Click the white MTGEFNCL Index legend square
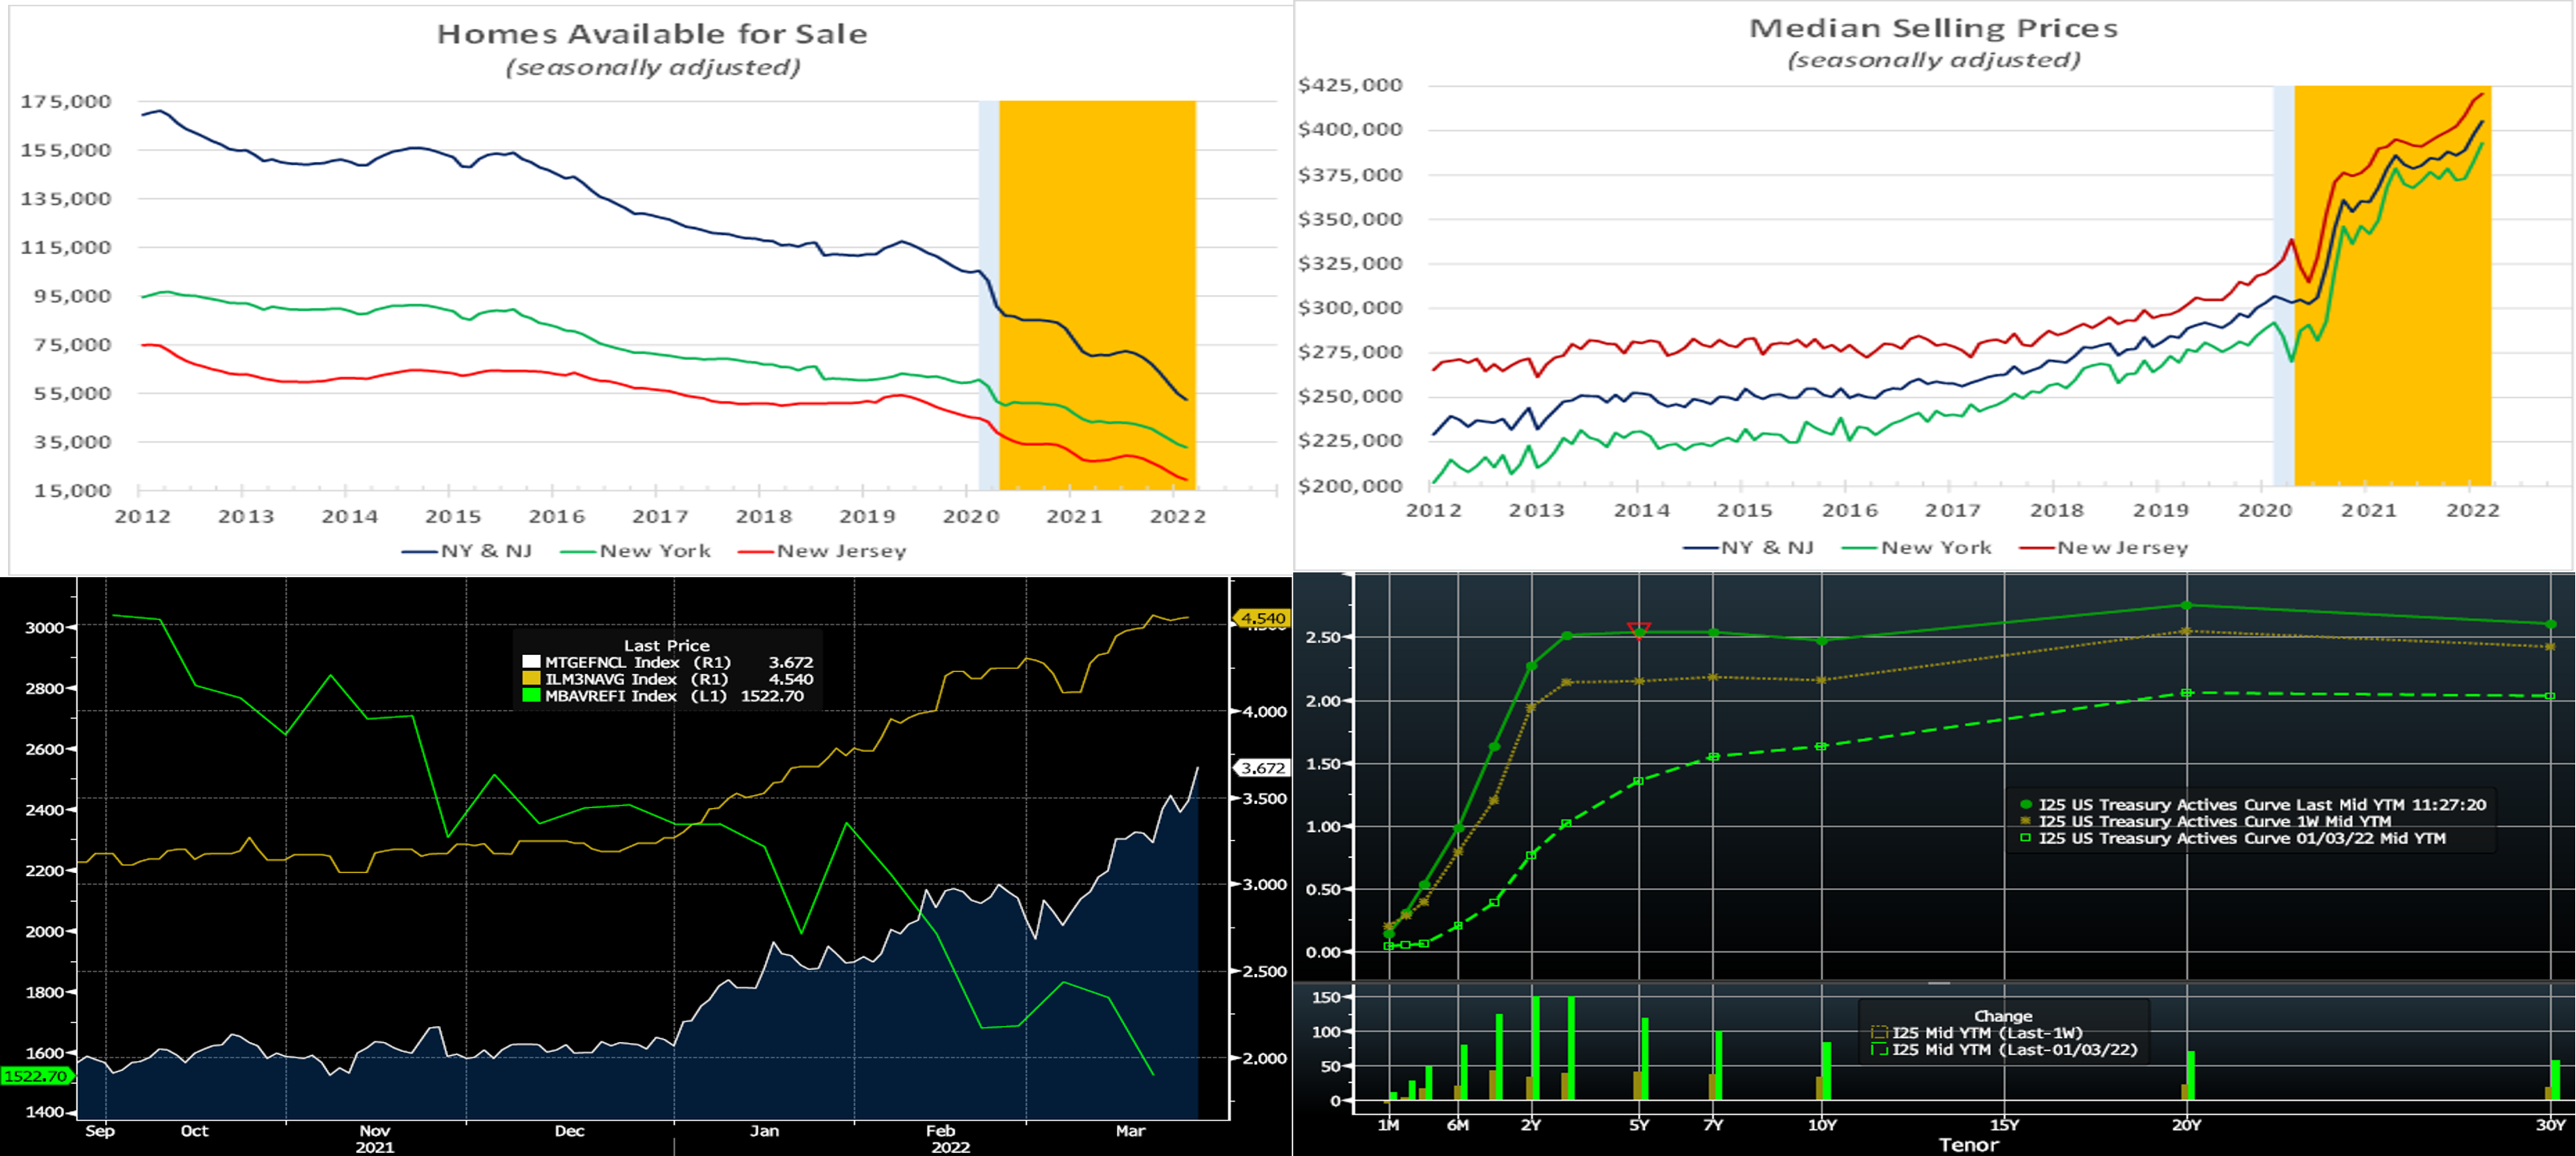 pyautogui.click(x=531, y=662)
